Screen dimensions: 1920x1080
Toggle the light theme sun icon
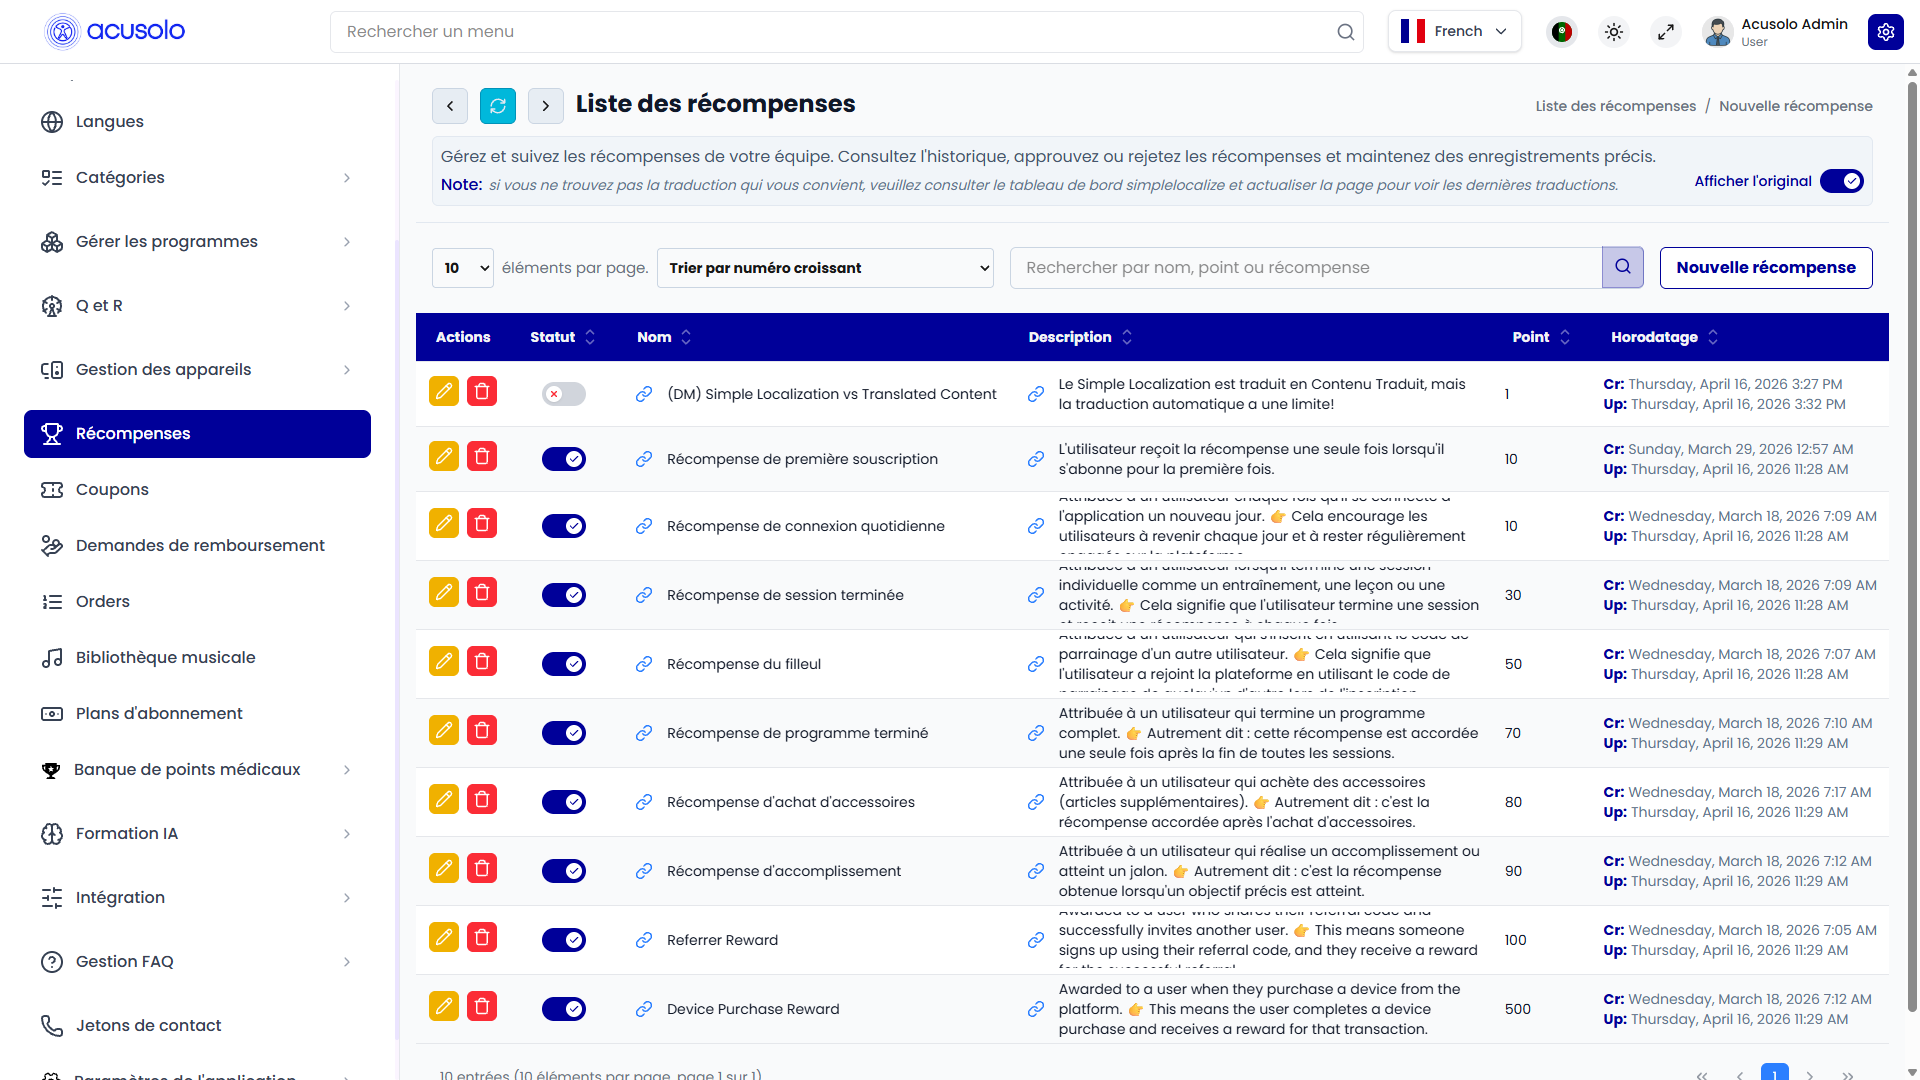coord(1614,32)
